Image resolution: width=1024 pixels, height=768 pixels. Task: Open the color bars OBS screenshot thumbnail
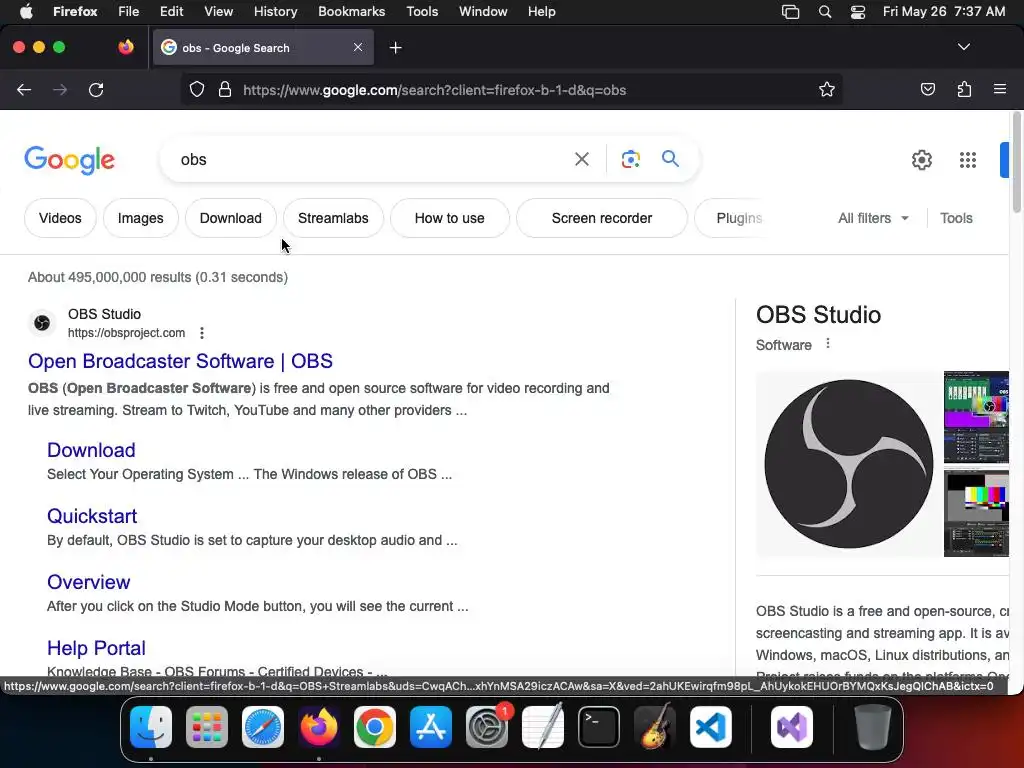(976, 513)
